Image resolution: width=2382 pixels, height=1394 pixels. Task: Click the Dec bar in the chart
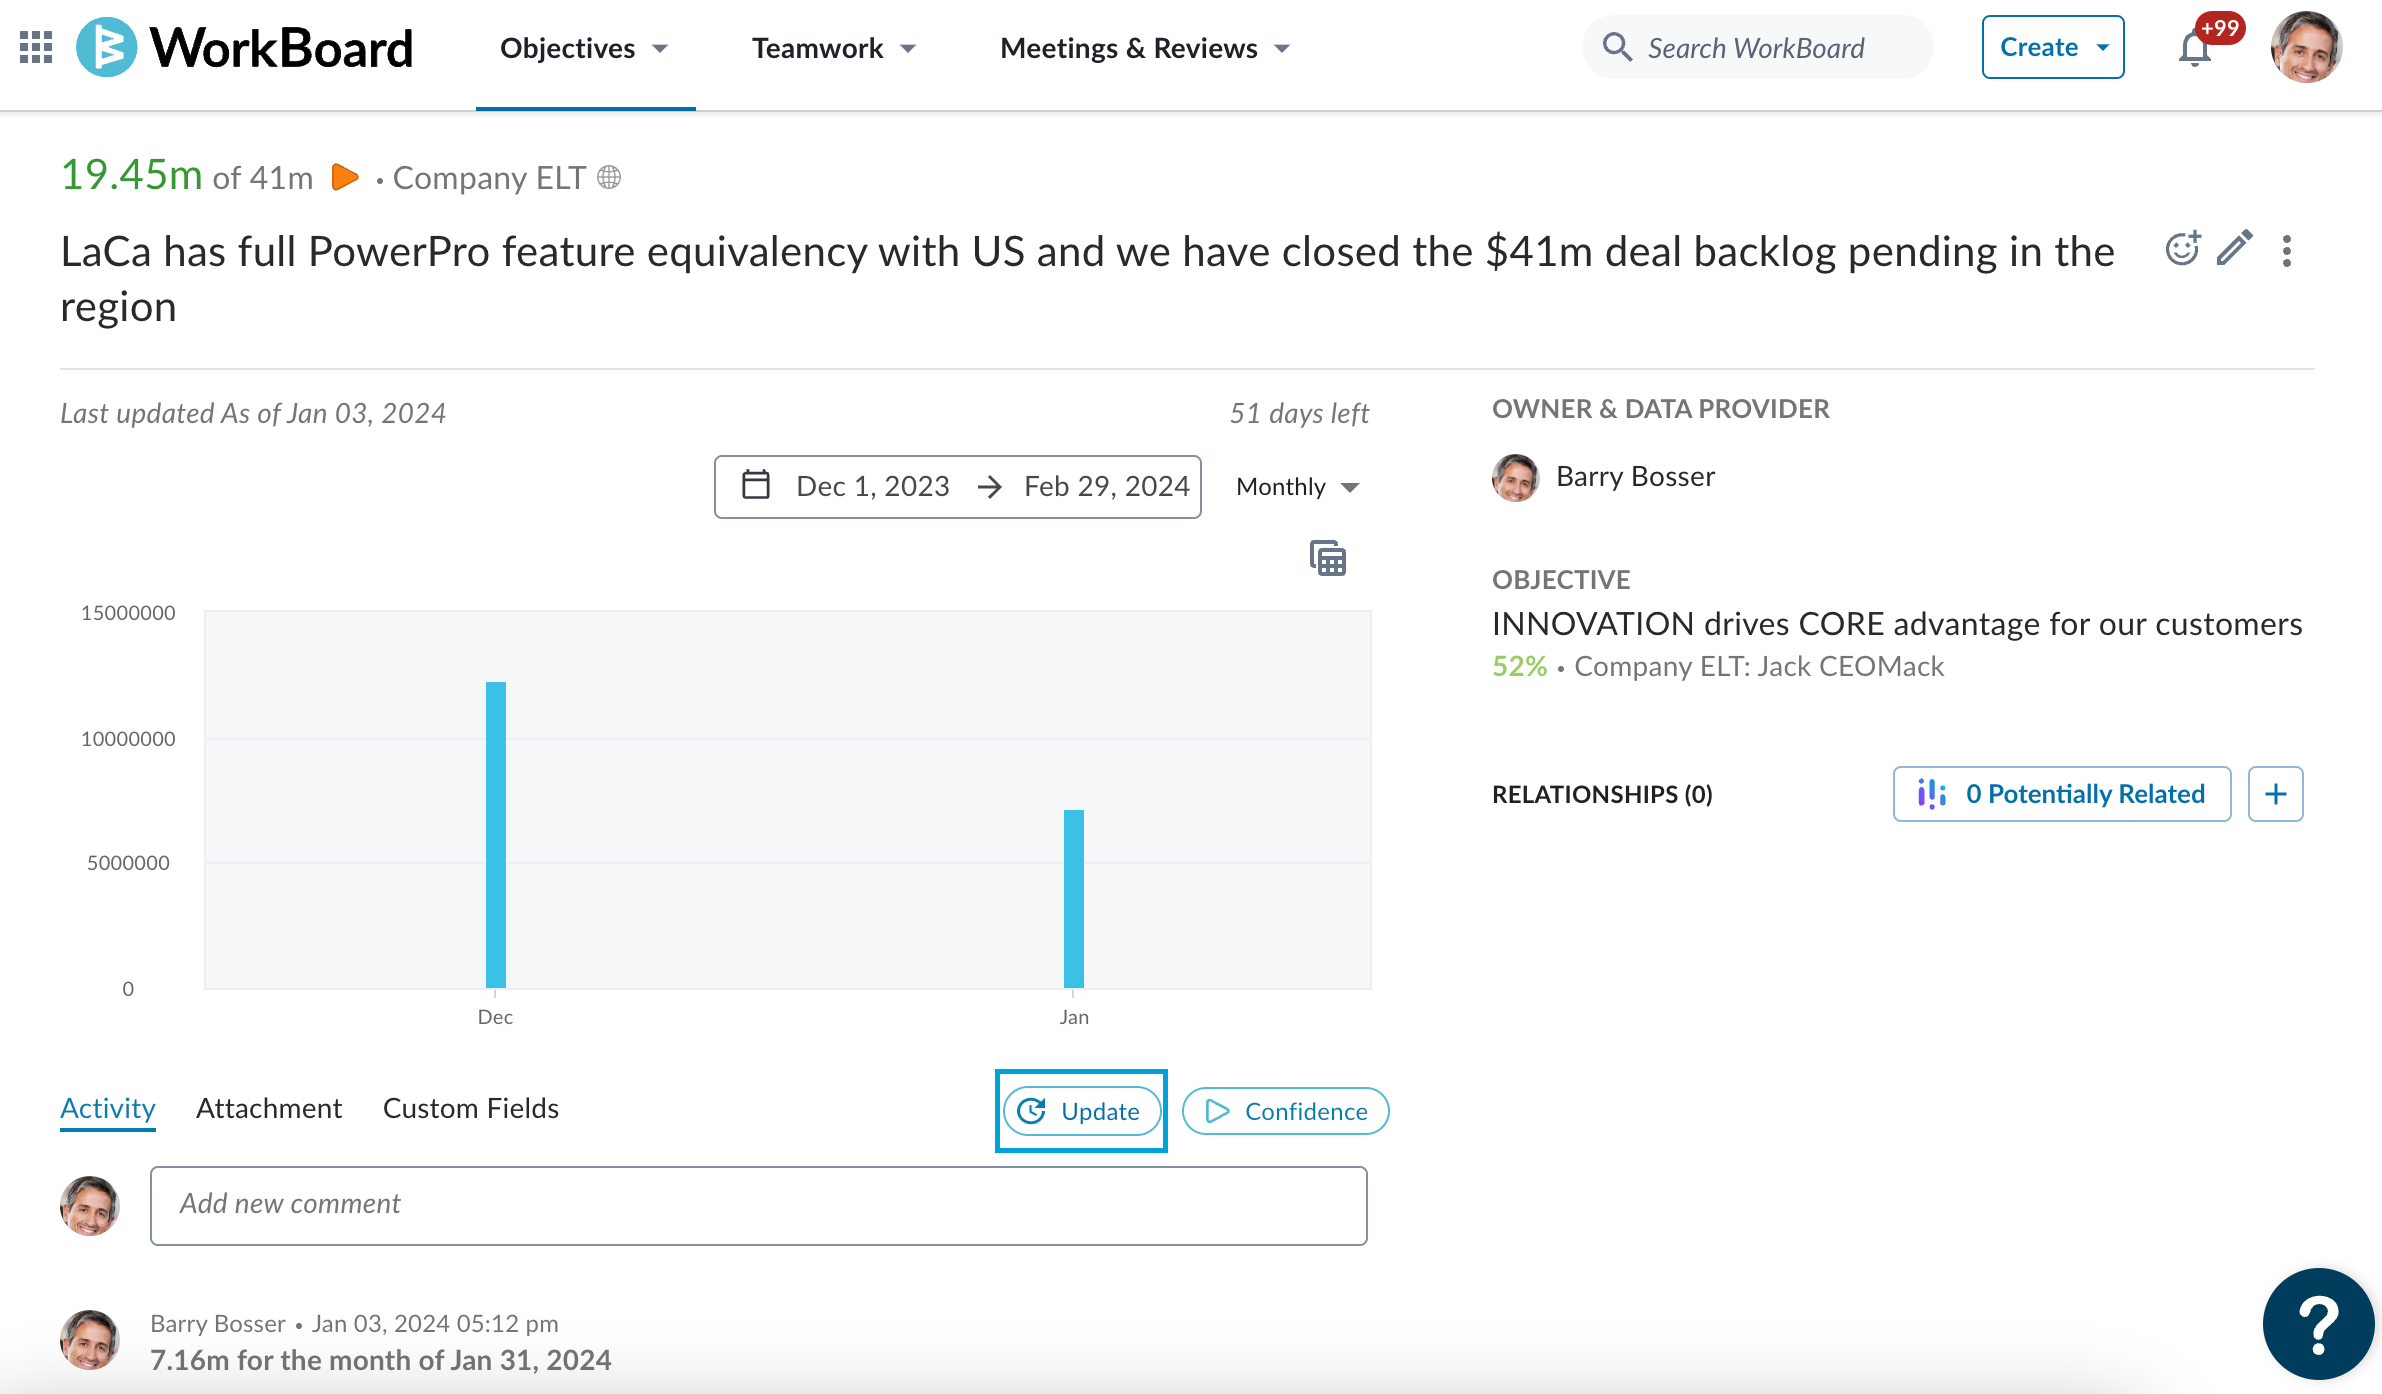496,835
